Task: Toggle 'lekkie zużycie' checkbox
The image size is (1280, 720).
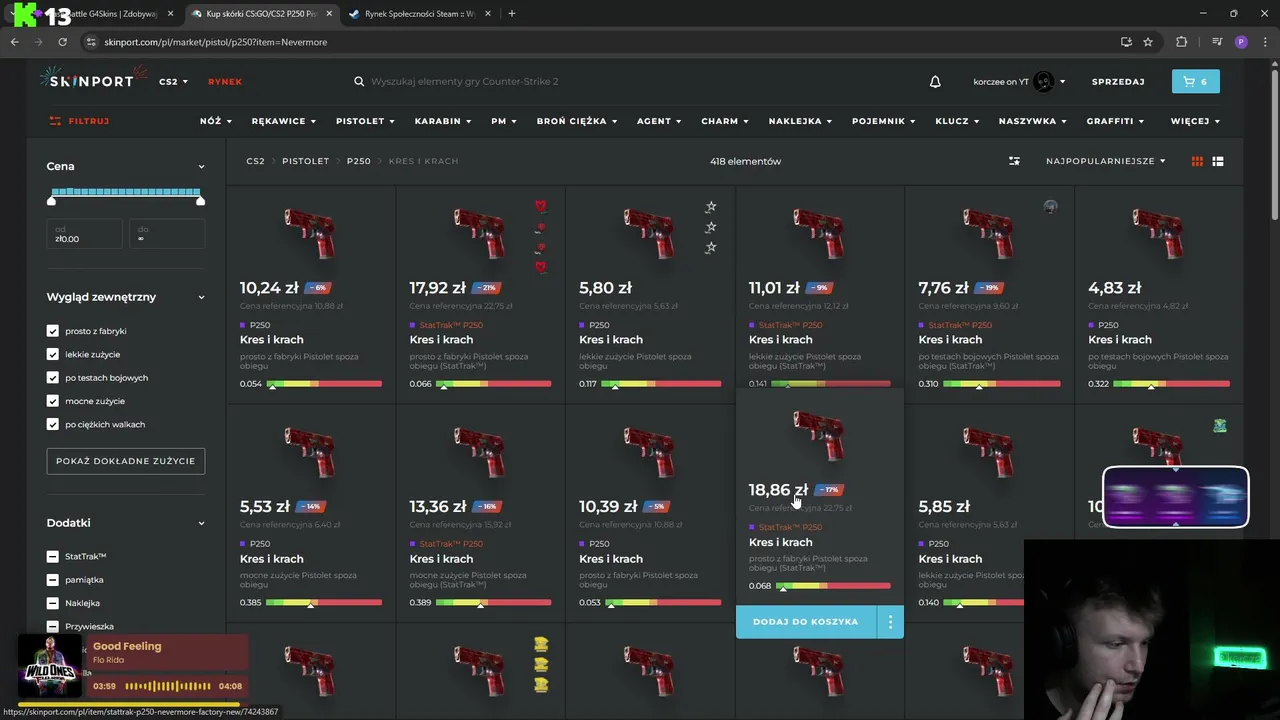Action: 53,354
